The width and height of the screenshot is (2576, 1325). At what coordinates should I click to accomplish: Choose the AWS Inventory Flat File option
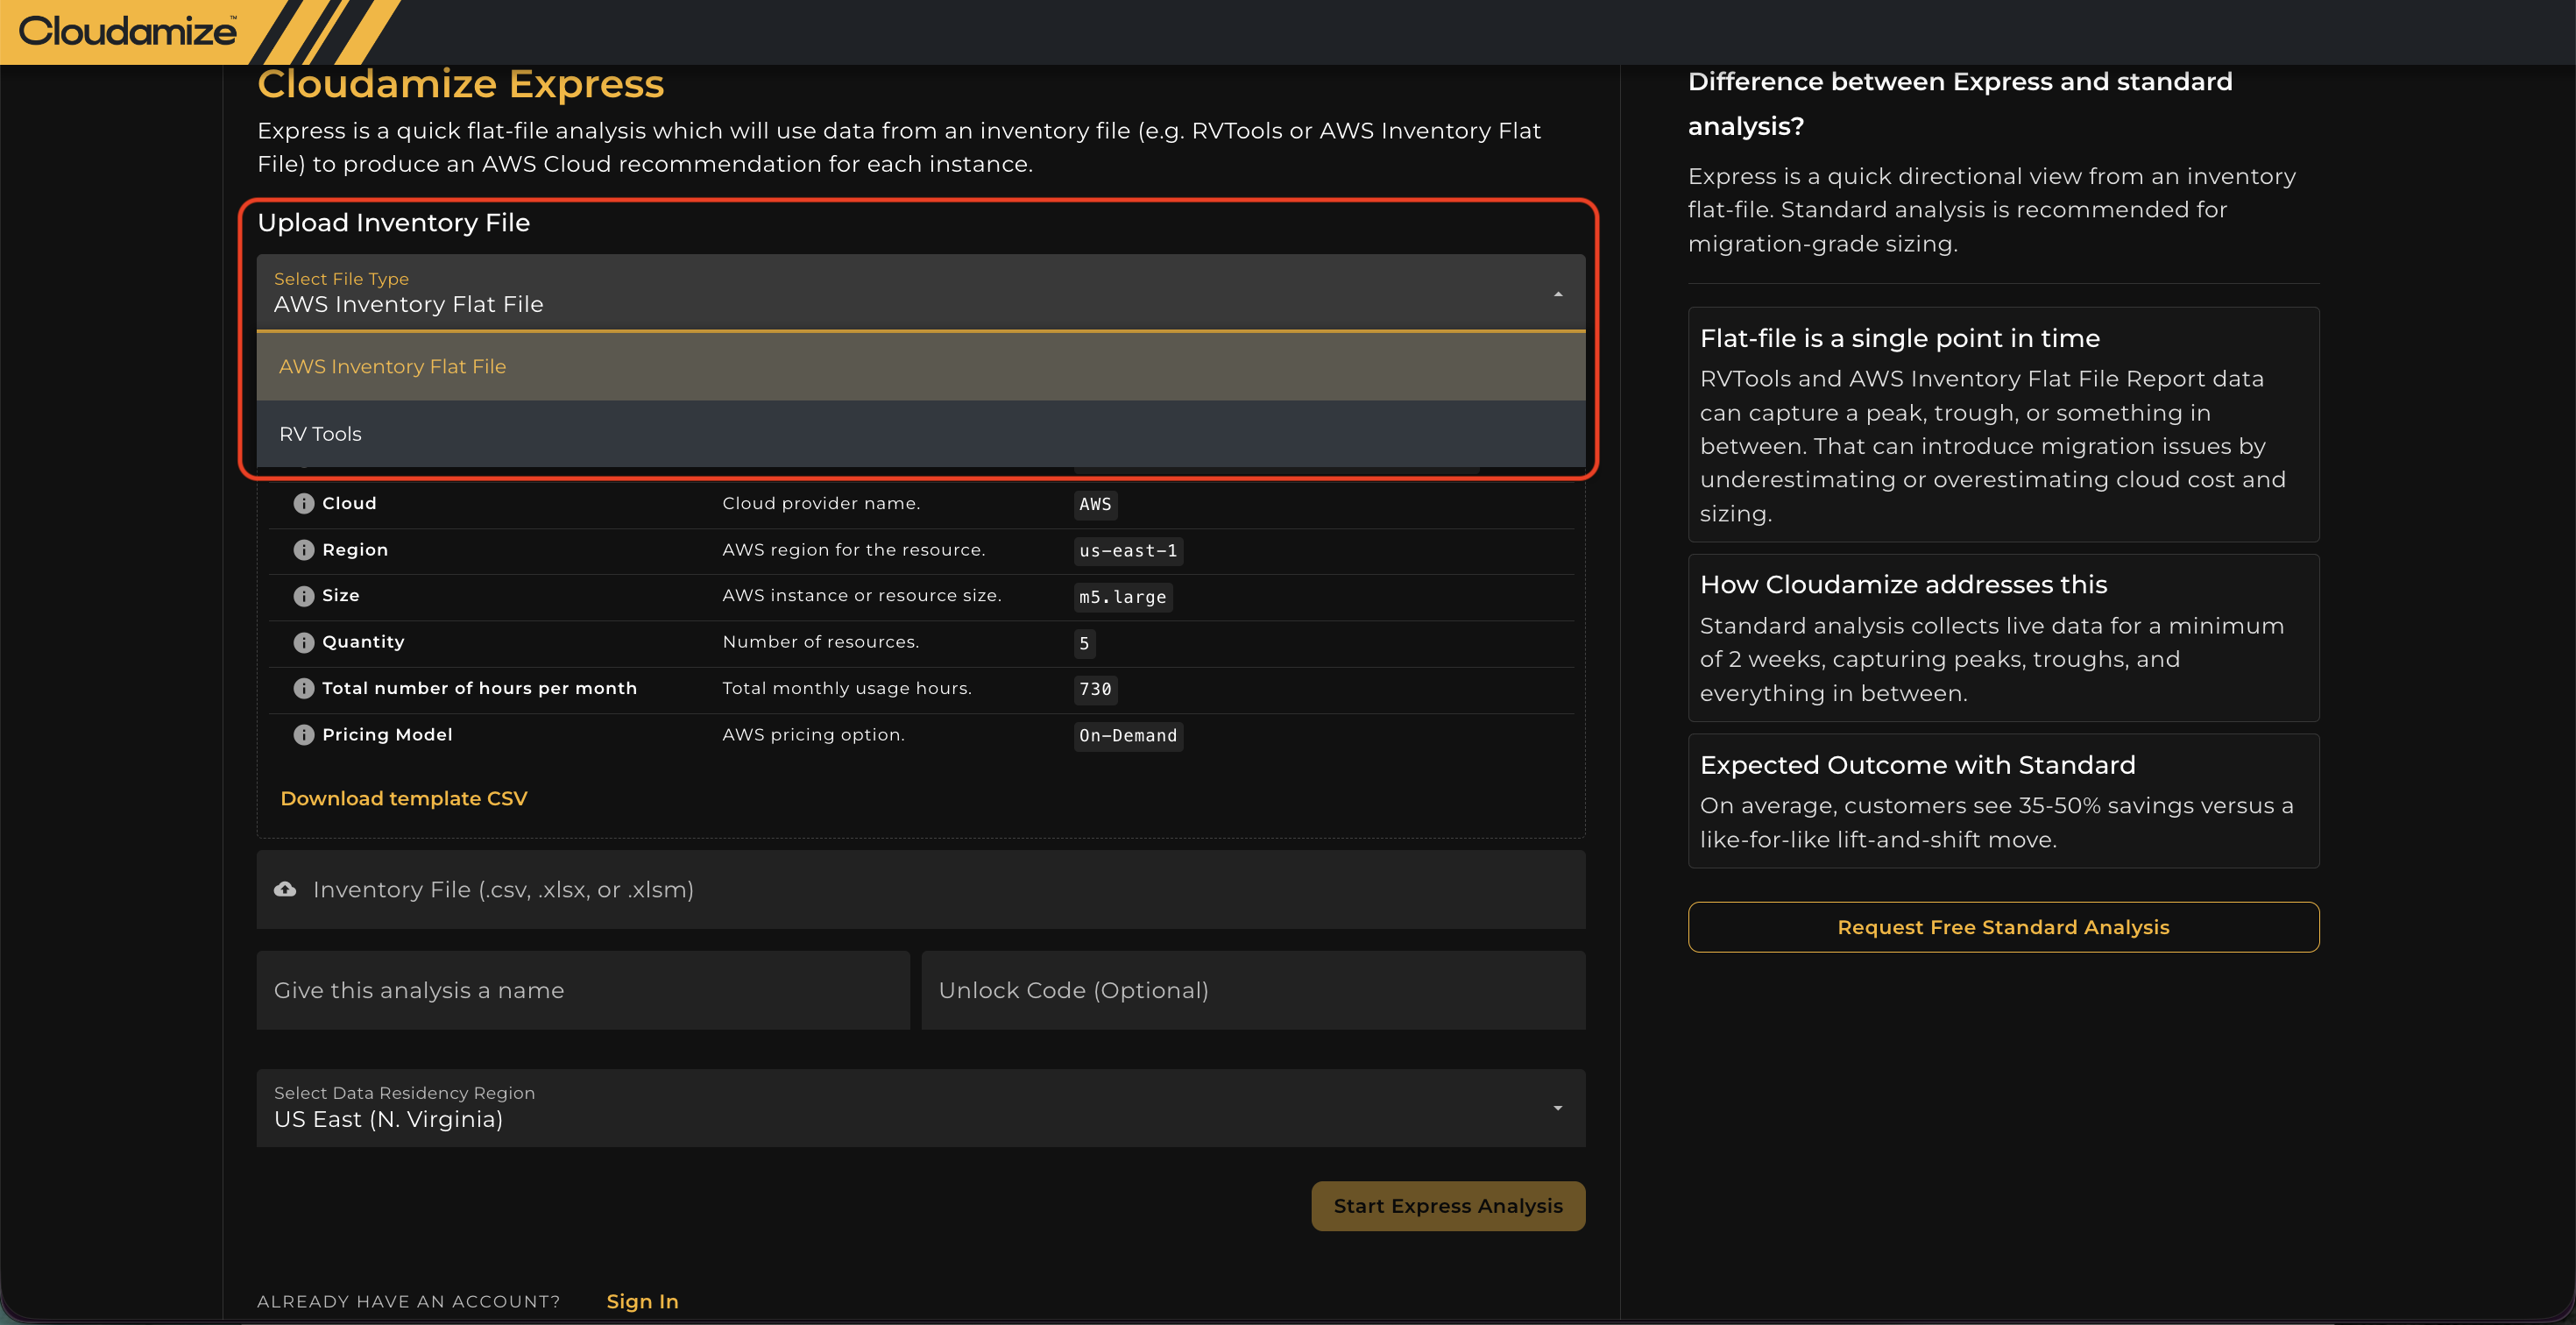(921, 367)
